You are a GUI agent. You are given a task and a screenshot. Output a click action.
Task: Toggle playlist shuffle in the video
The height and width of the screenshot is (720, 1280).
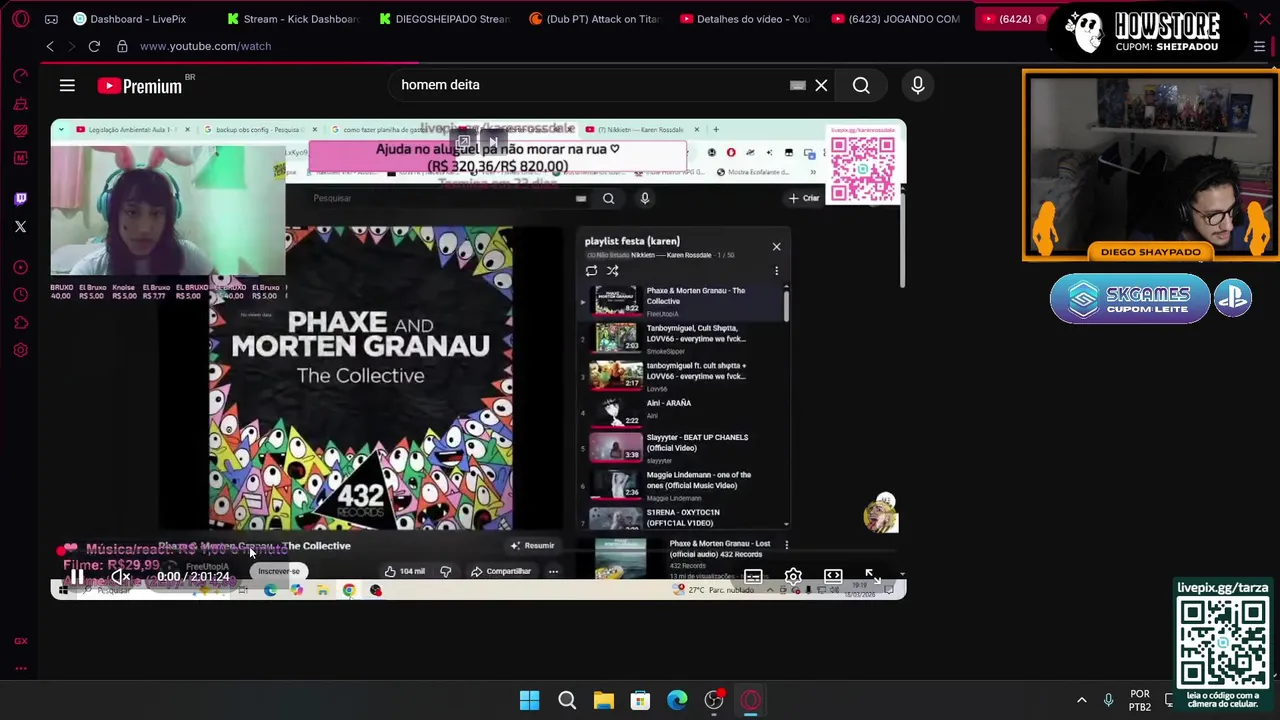[612, 271]
